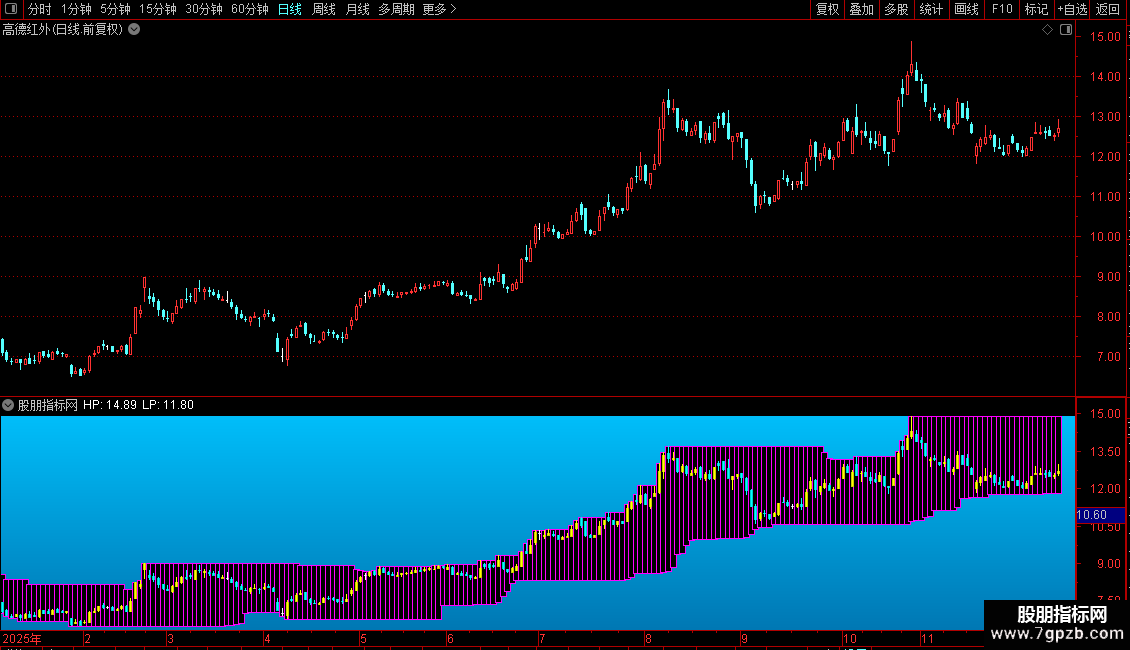Open dropdown next to 高德红外 title
Viewport: 1130px width, 650px height.
pyautogui.click(x=134, y=30)
